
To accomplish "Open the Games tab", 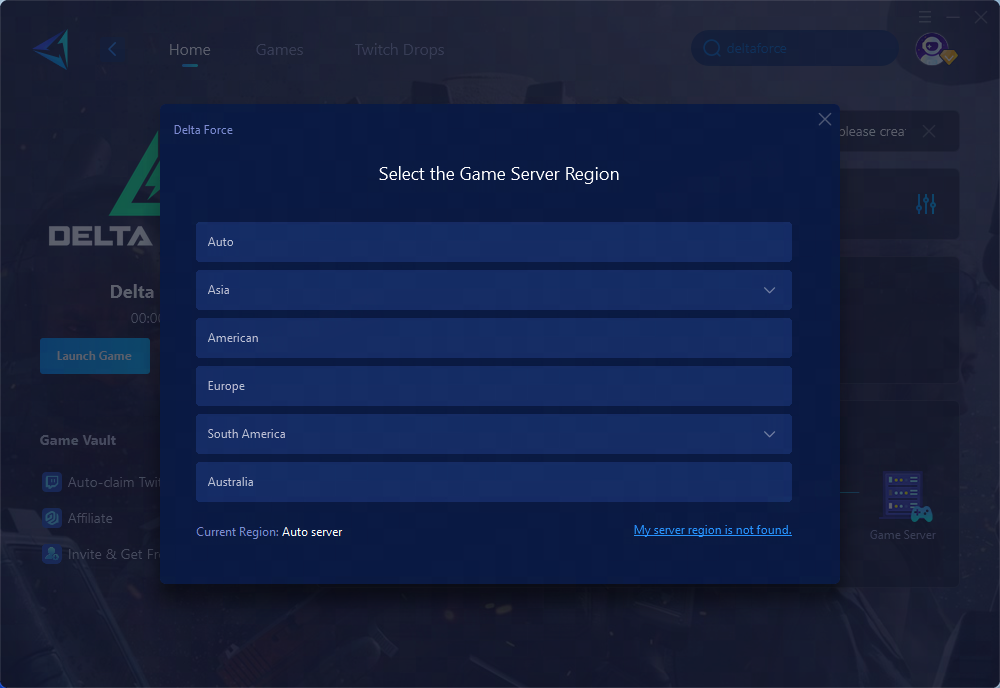I will 279,49.
